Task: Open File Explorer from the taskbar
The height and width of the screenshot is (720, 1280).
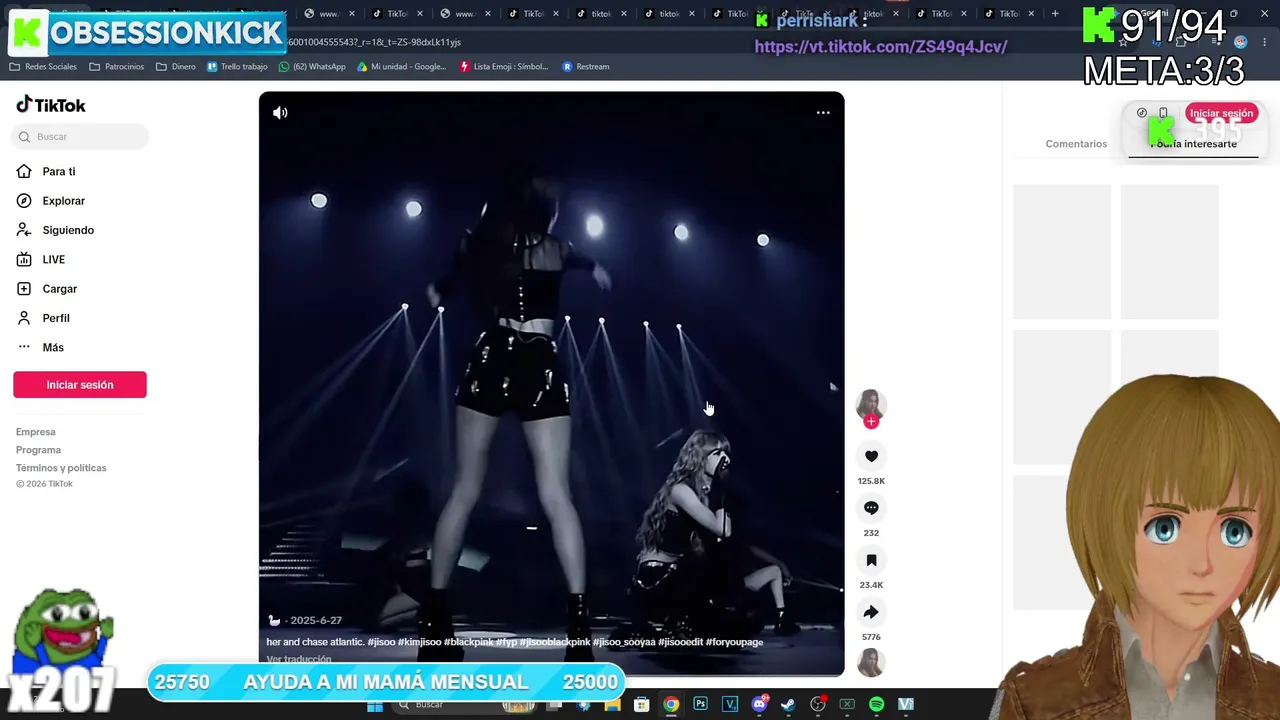Action: pyautogui.click(x=612, y=705)
